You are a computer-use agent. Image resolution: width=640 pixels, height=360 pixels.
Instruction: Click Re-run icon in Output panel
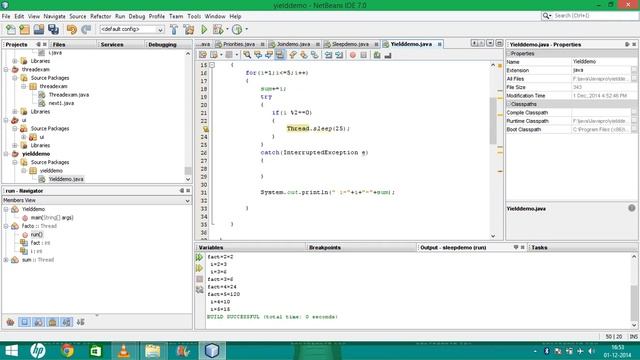point(199,258)
